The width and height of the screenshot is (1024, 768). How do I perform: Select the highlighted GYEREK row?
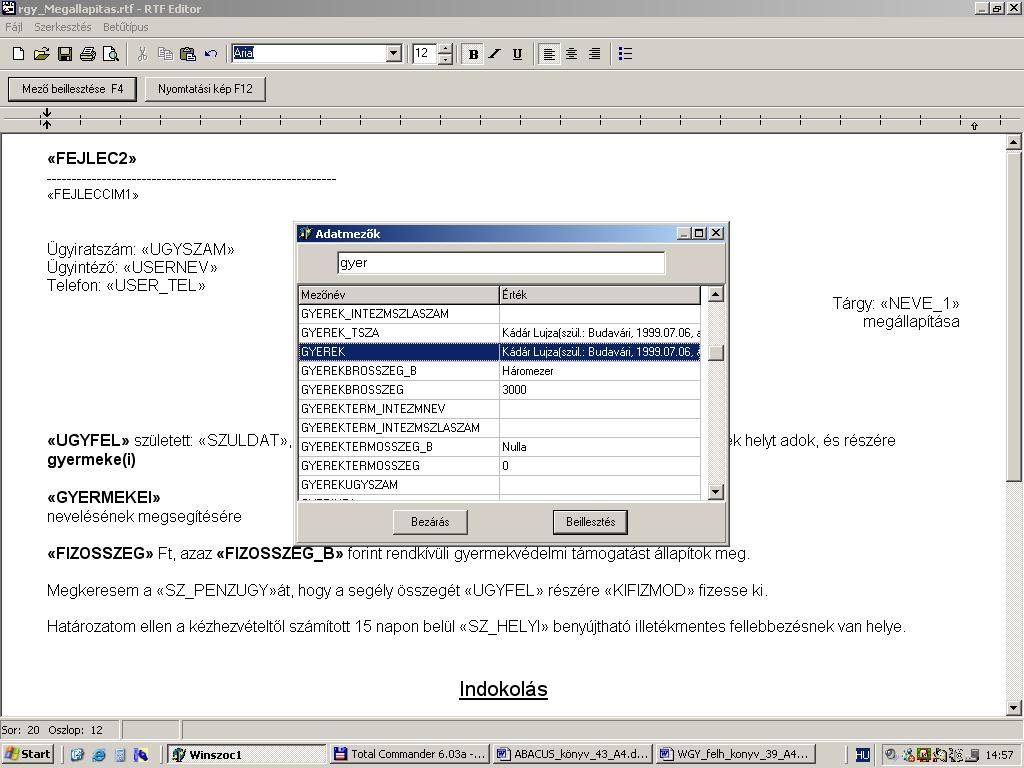point(500,352)
